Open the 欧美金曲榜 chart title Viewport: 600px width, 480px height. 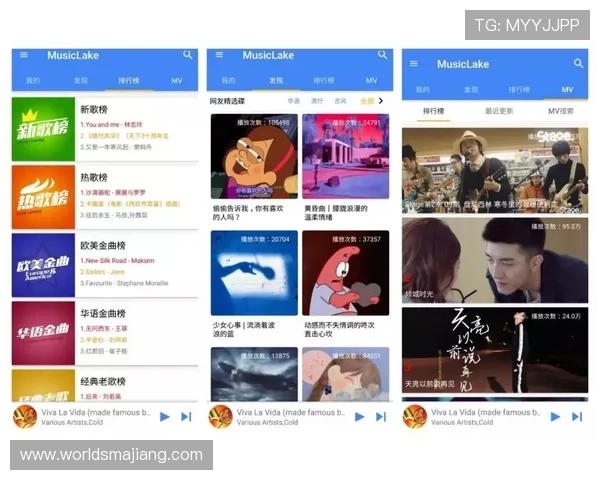click(103, 246)
